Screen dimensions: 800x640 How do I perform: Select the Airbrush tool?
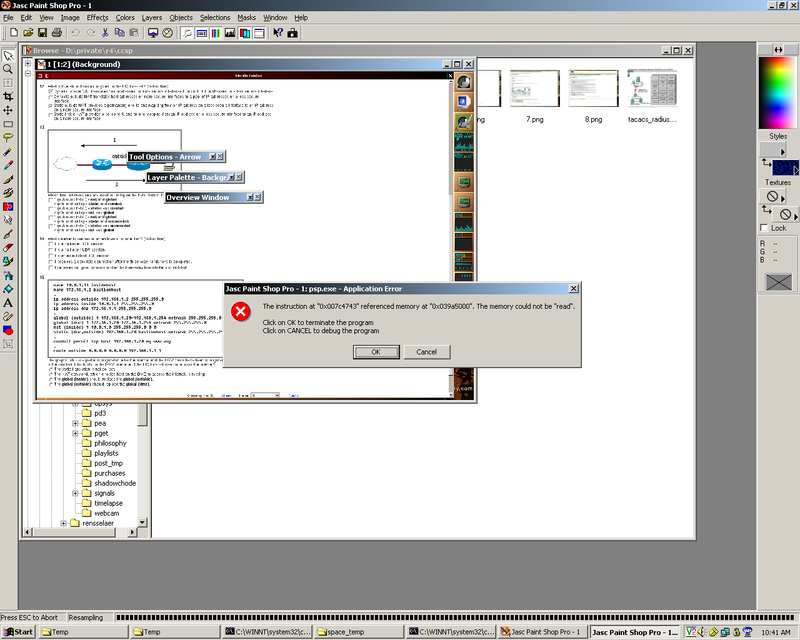click(8, 276)
